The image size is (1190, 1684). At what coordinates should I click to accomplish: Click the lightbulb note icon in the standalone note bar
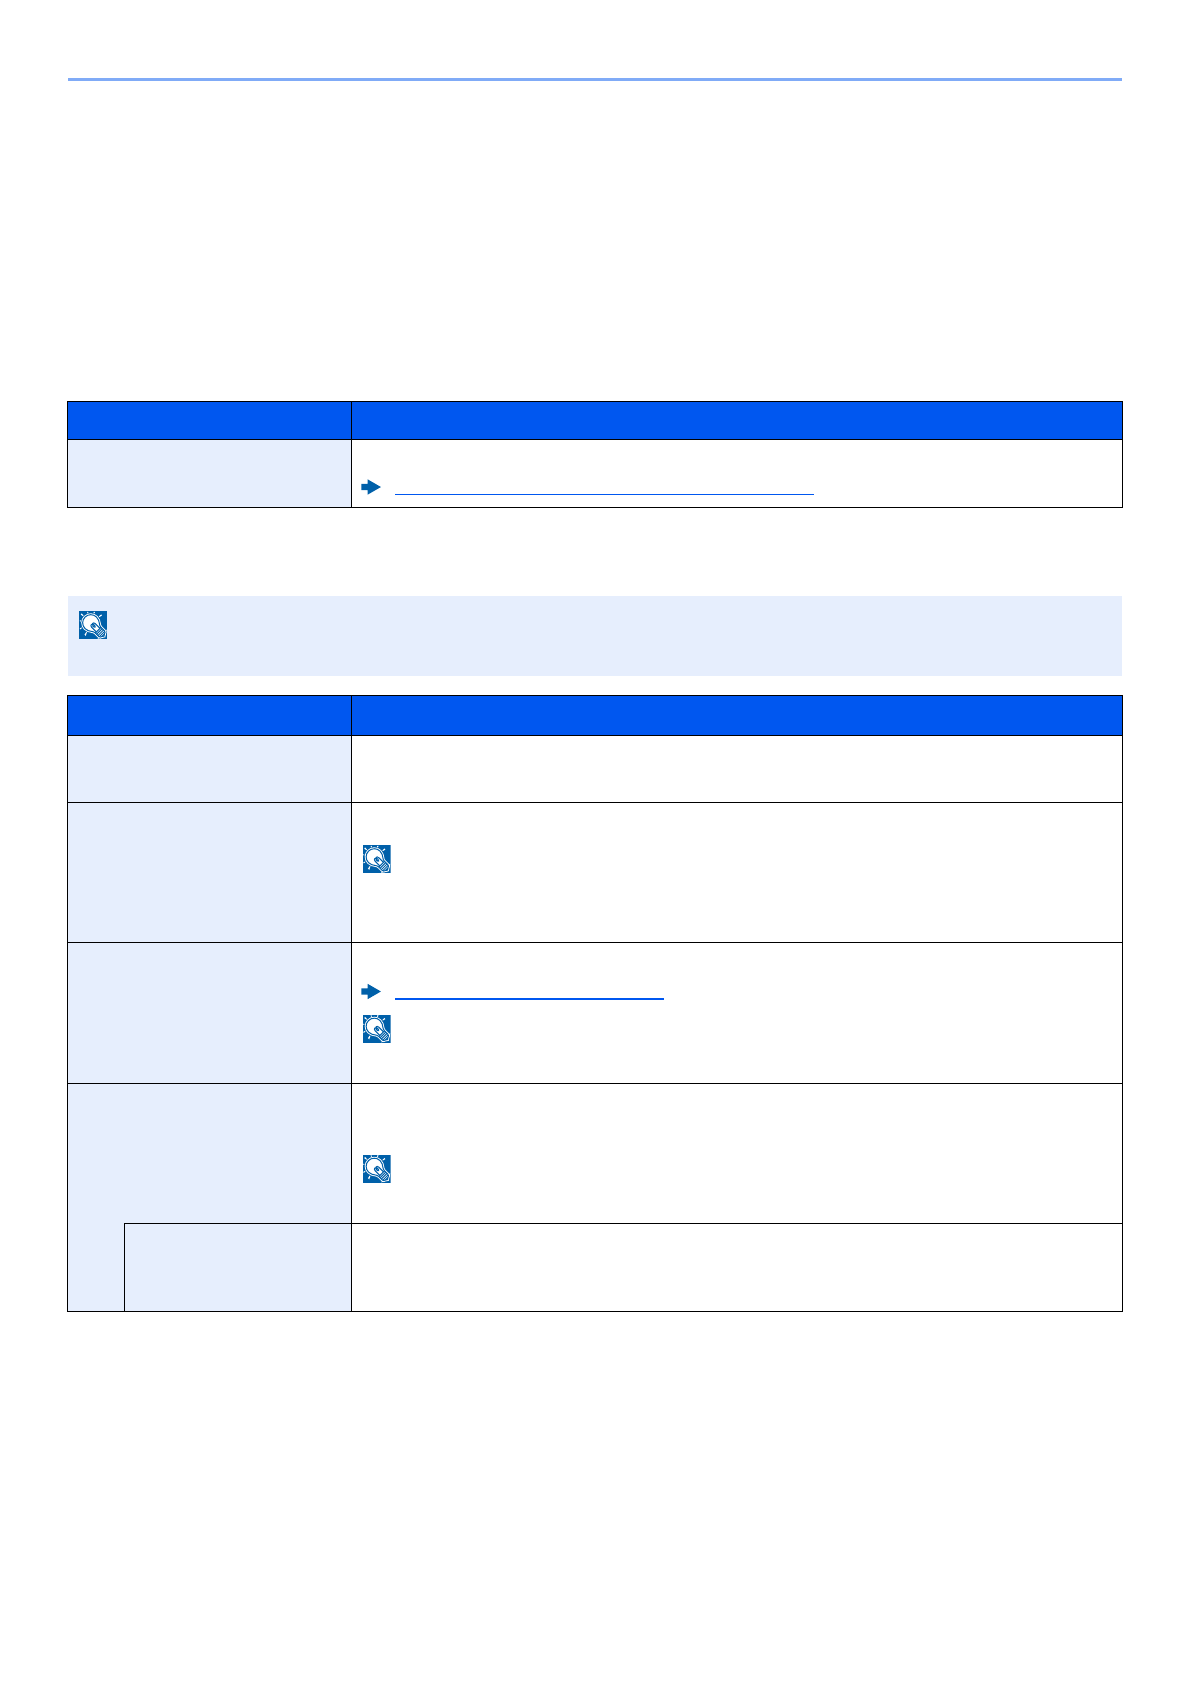point(93,625)
